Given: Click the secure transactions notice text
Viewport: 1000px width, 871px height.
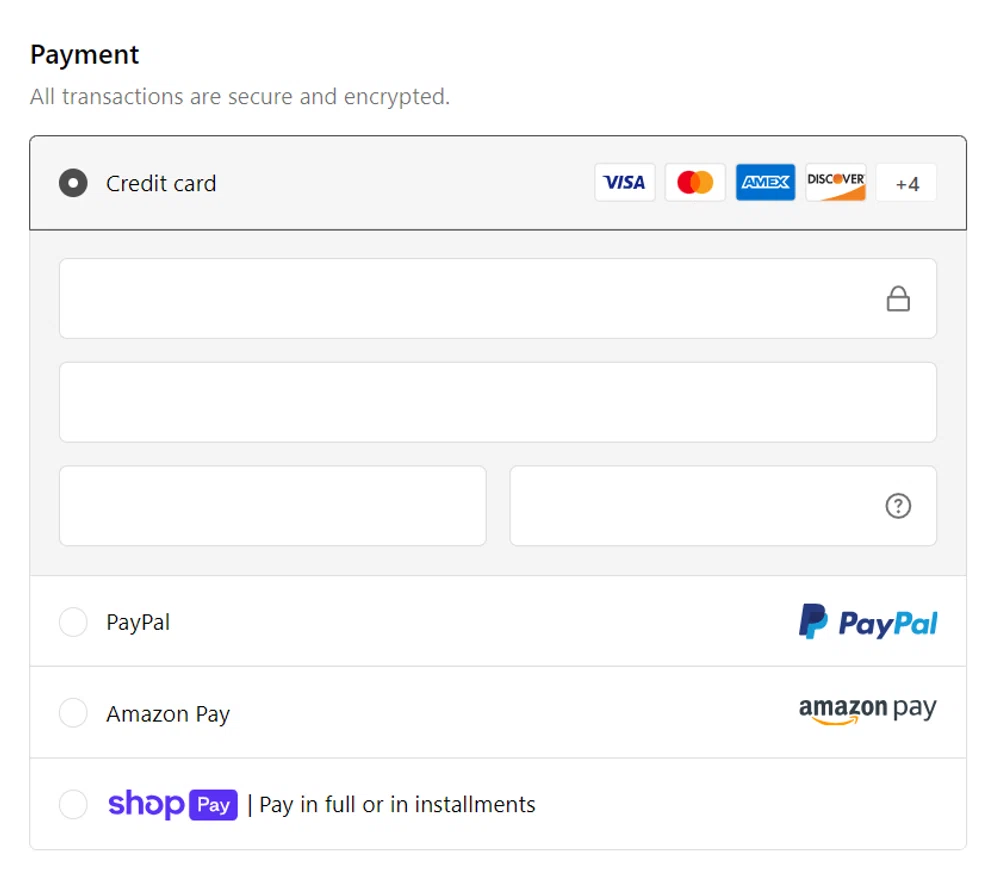Looking at the screenshot, I should [x=240, y=97].
